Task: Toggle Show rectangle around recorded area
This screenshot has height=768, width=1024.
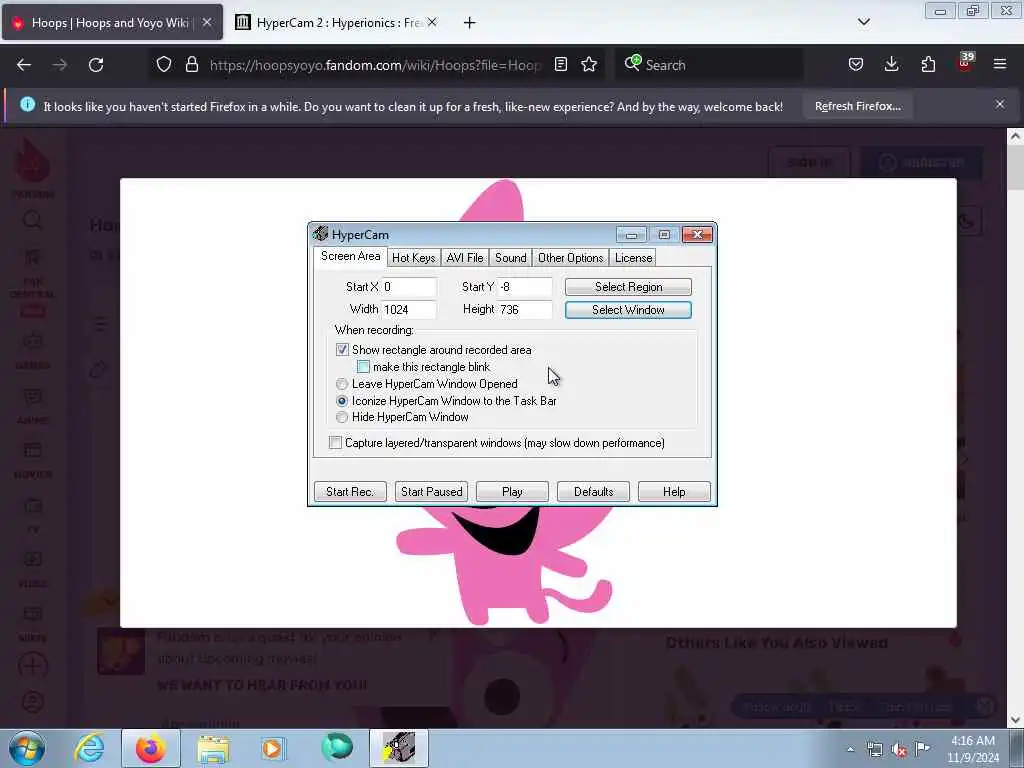Action: [342, 350]
